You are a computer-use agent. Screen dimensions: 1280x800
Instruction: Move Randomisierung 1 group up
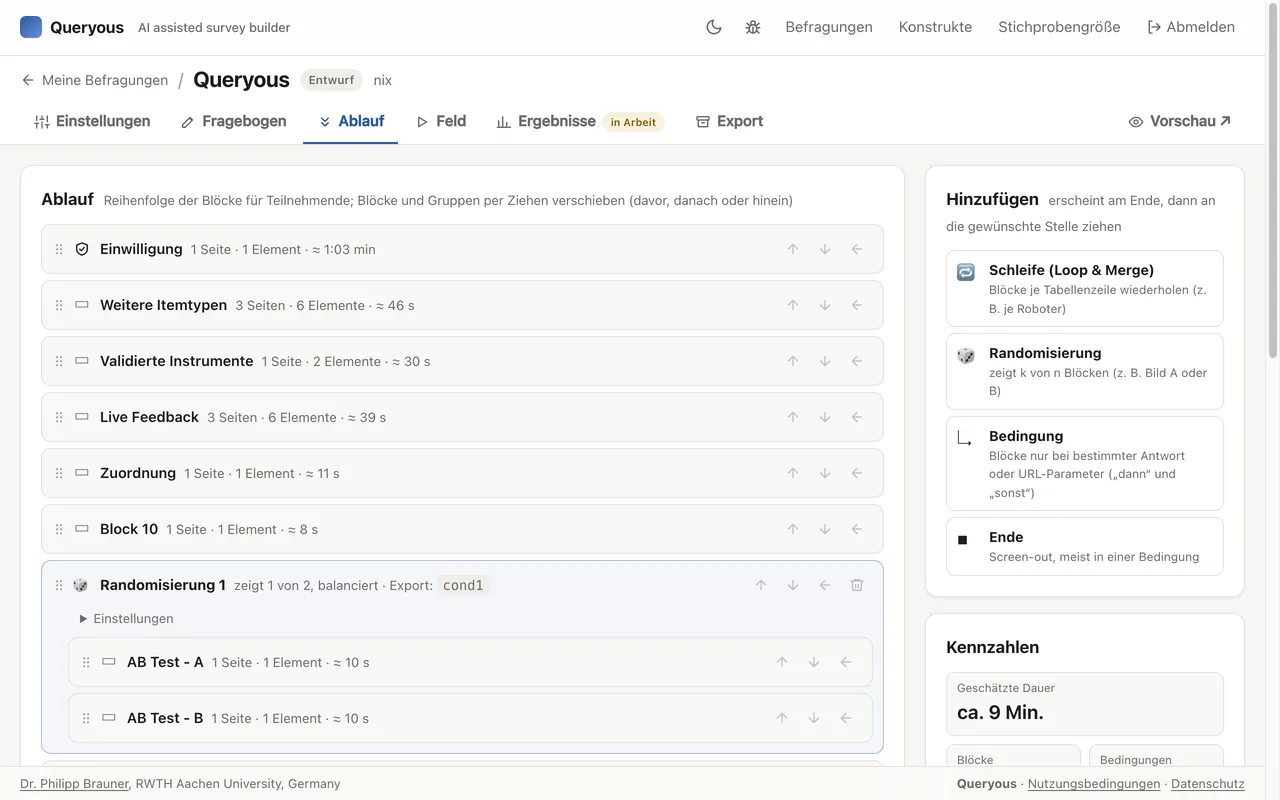[761, 585]
